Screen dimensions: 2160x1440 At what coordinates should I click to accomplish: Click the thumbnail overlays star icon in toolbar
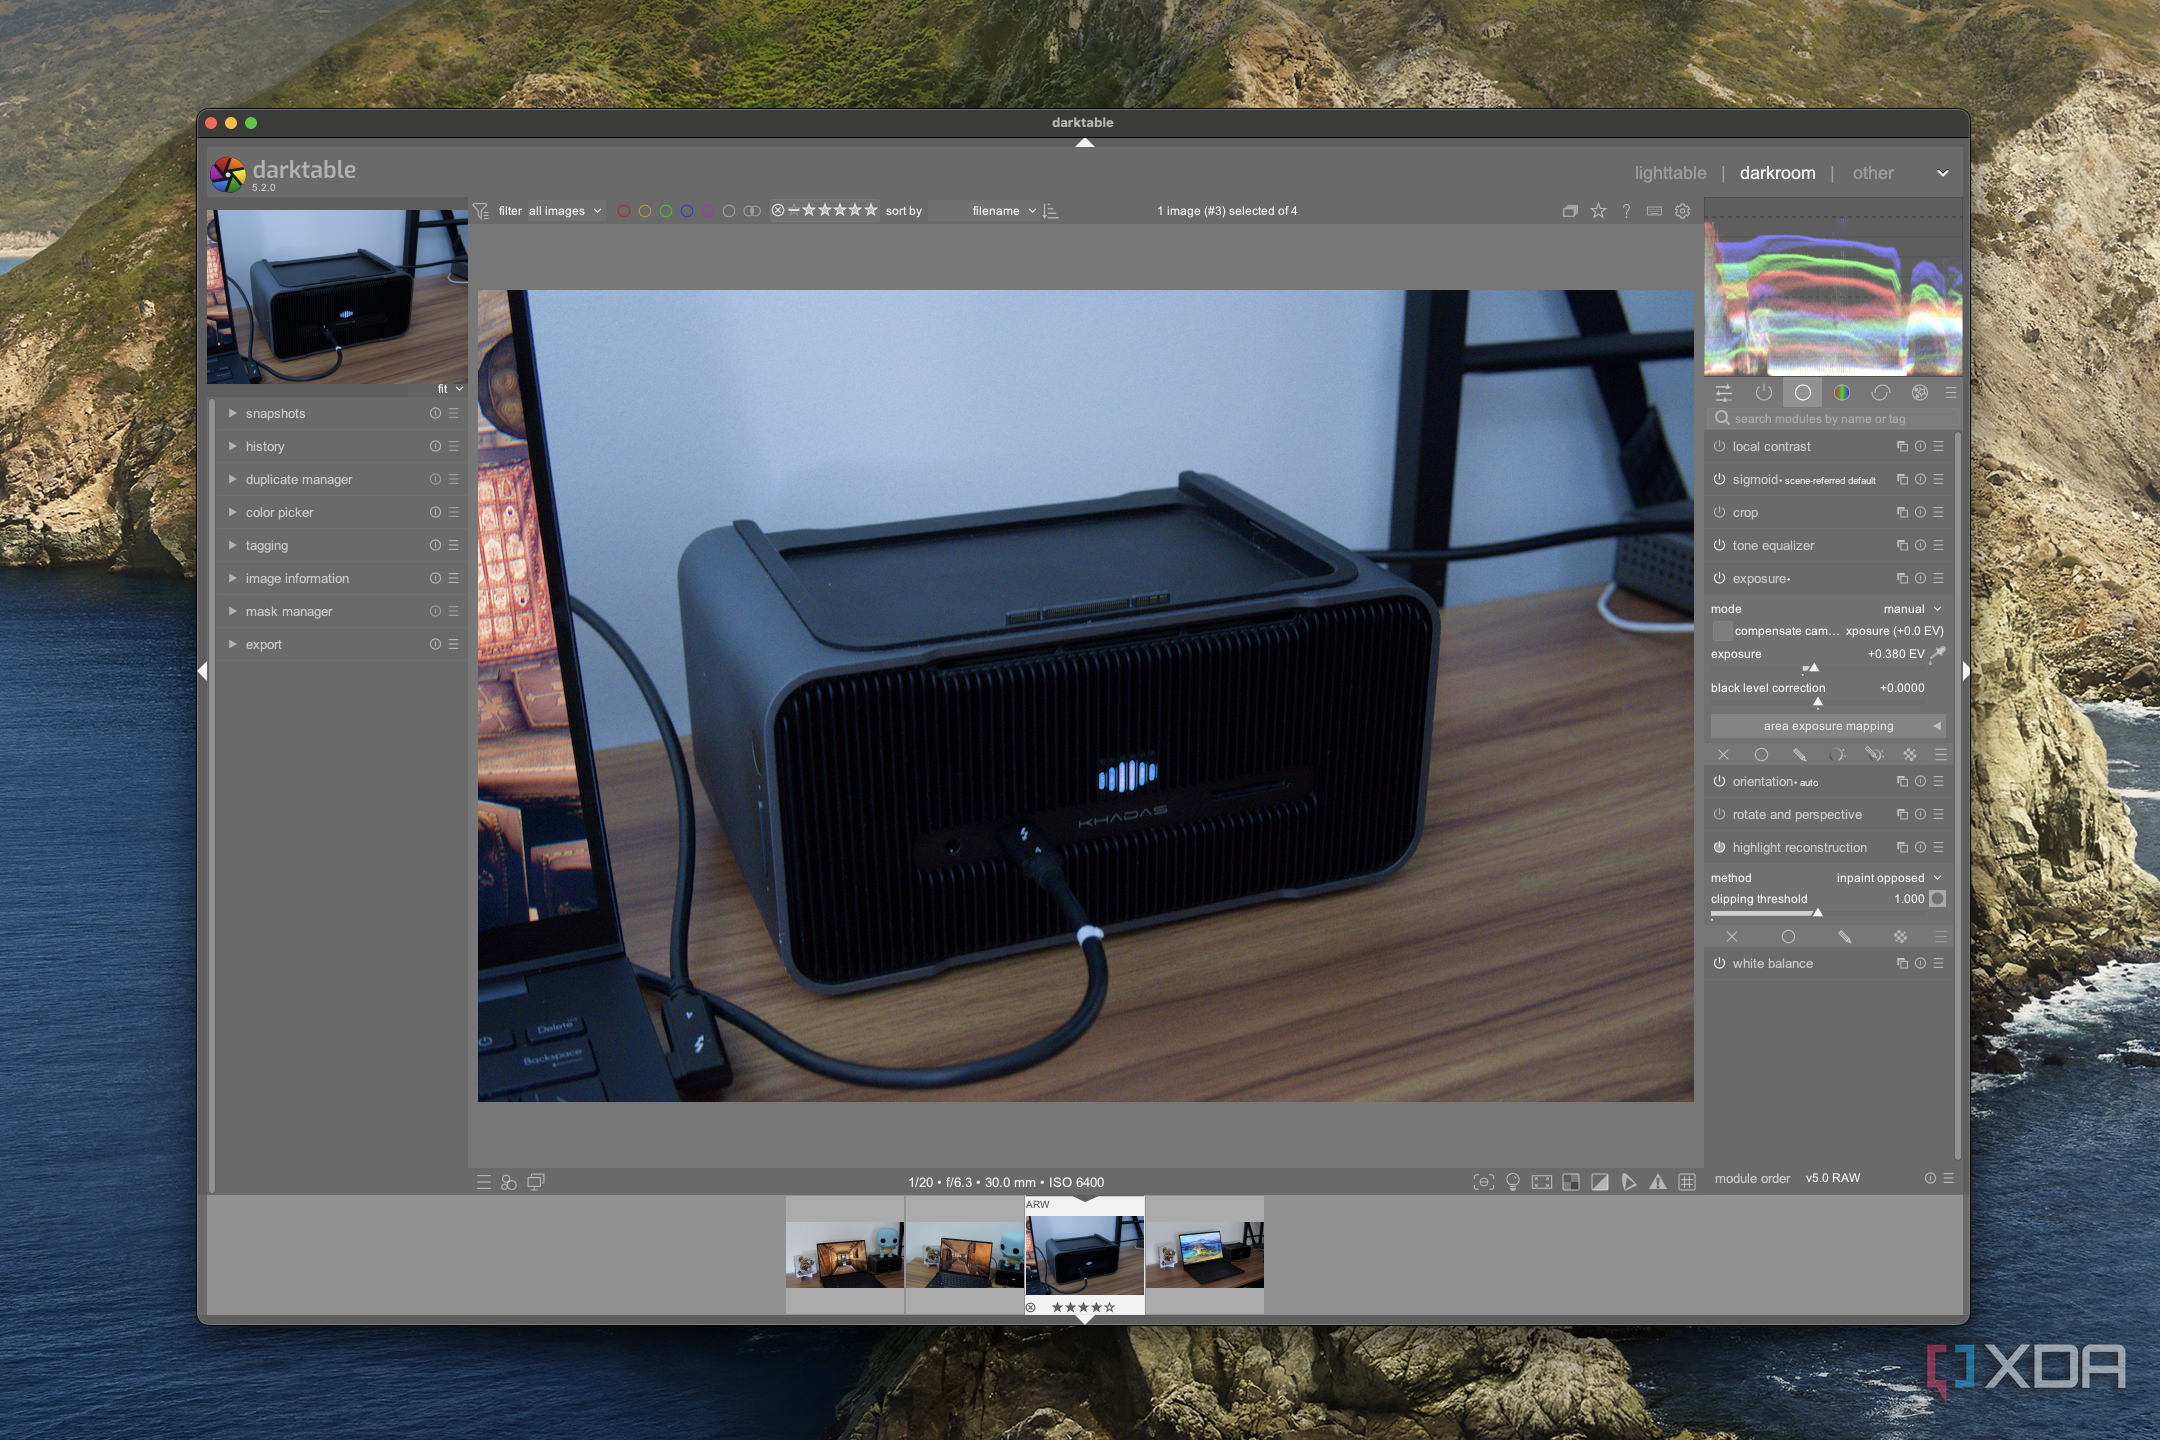click(1598, 211)
